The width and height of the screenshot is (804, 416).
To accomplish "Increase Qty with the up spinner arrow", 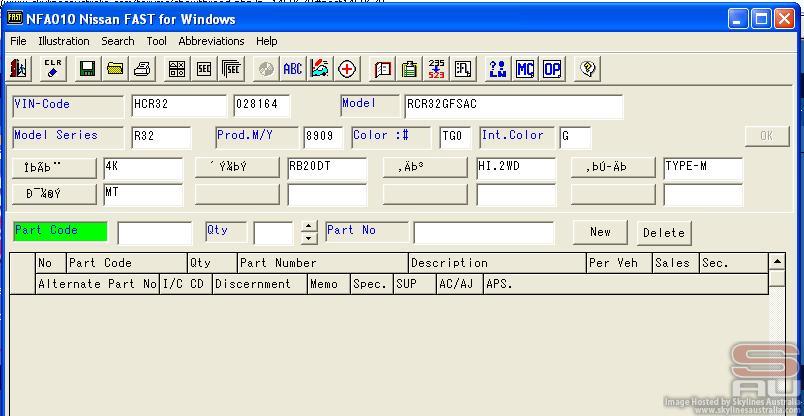I will (308, 226).
